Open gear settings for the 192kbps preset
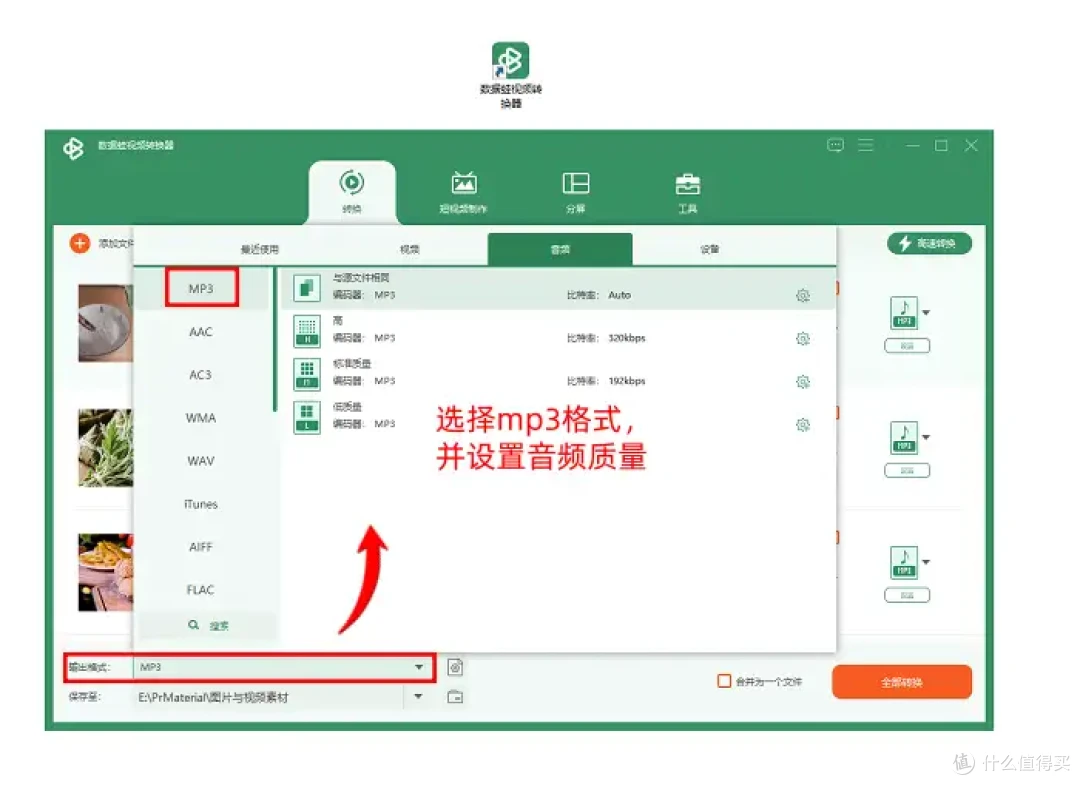 click(x=802, y=381)
